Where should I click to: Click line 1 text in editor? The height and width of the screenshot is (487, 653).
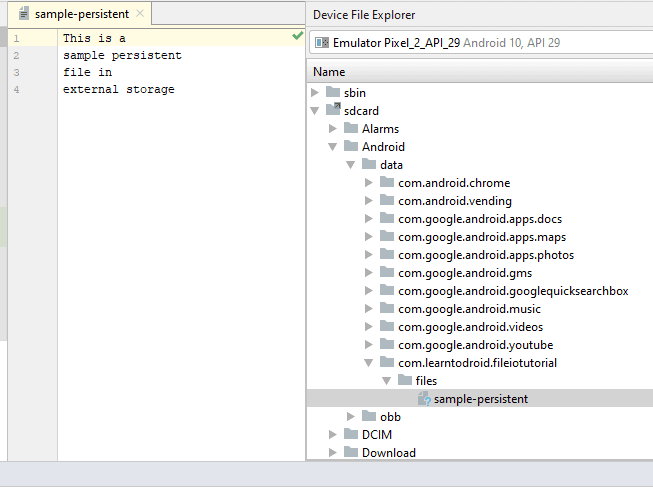click(94, 38)
